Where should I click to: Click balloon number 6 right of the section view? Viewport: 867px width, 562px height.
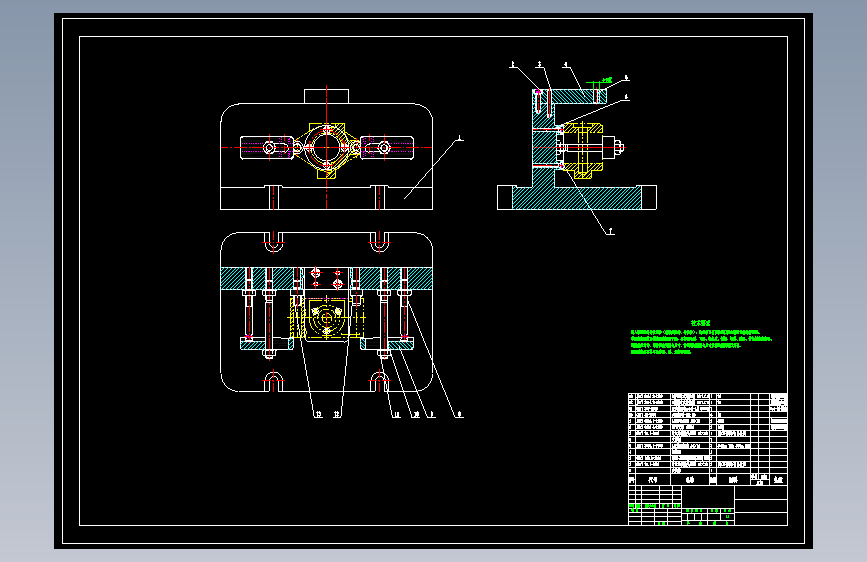pos(626,97)
